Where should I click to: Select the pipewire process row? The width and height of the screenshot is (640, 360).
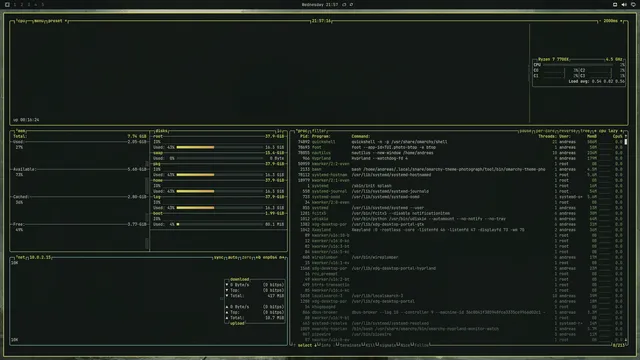click(459, 335)
